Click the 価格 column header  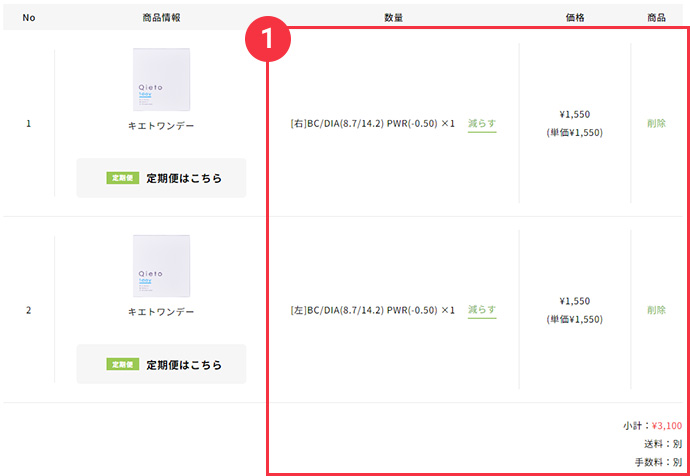[574, 18]
